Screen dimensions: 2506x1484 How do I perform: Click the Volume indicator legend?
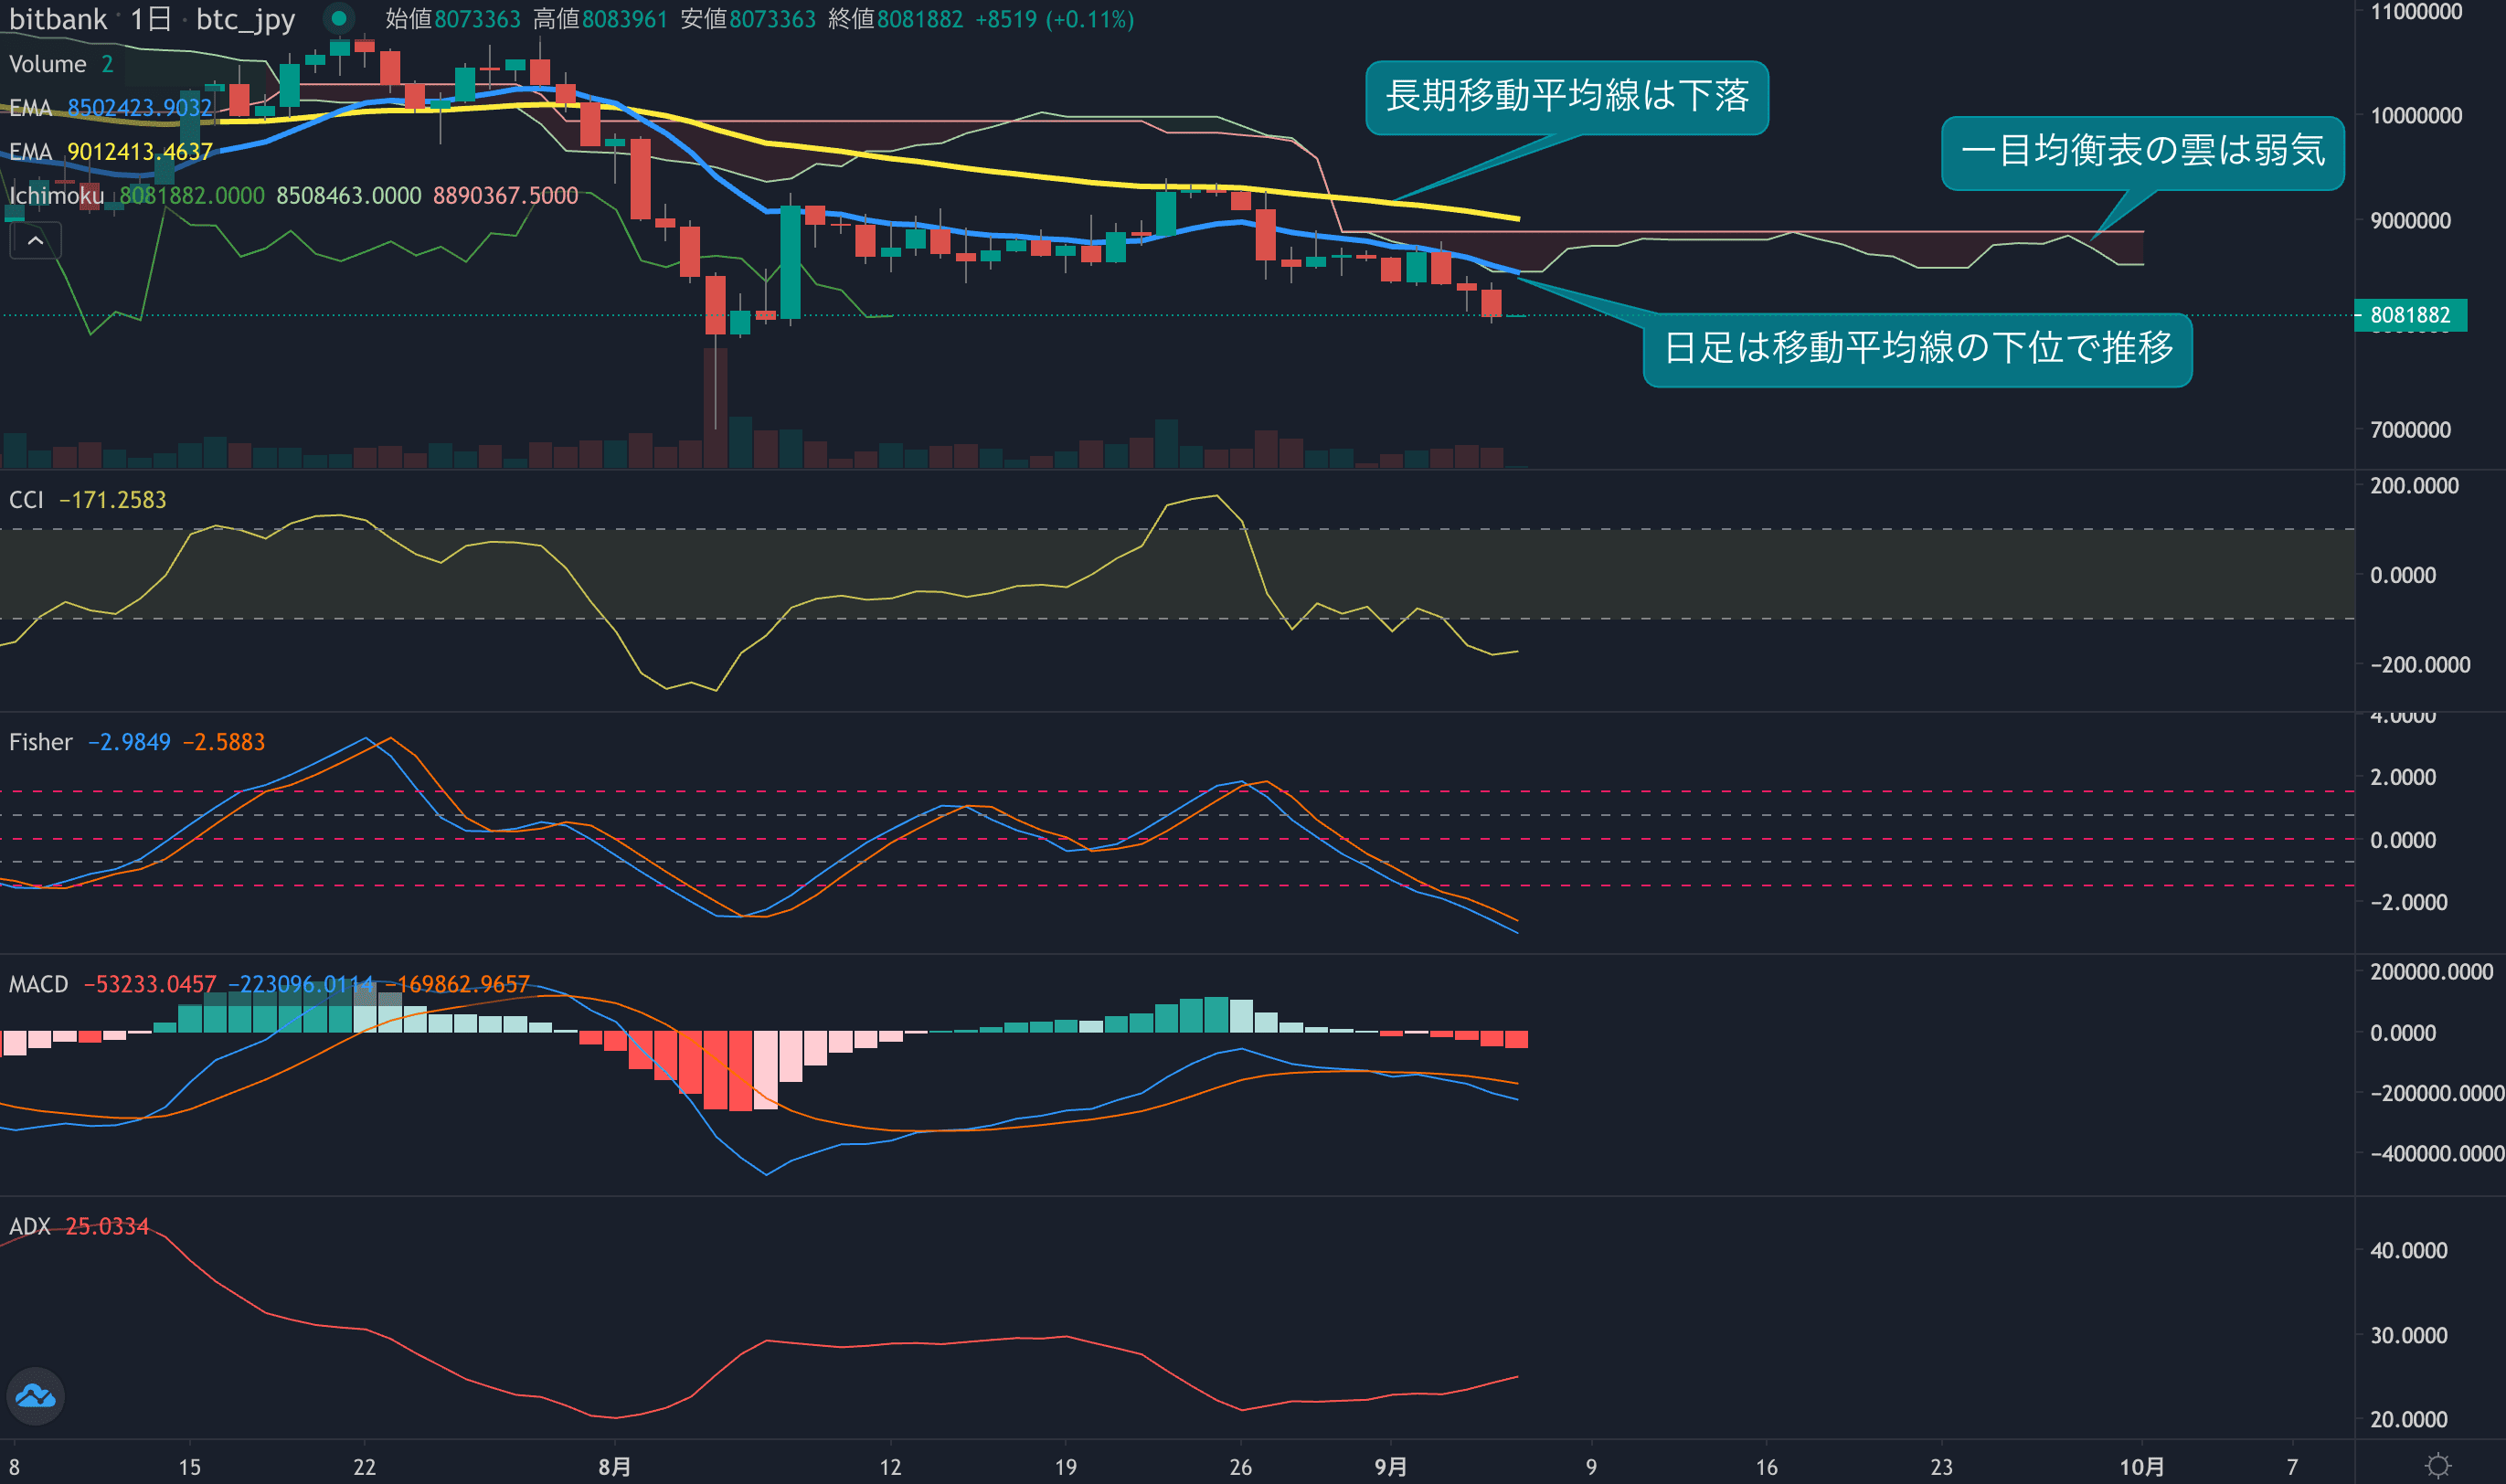[x=47, y=64]
